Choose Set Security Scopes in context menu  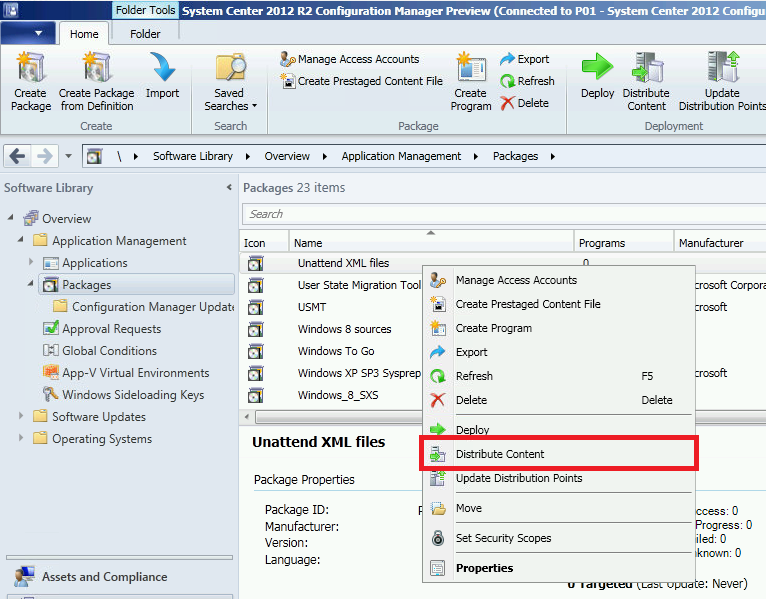click(559, 538)
